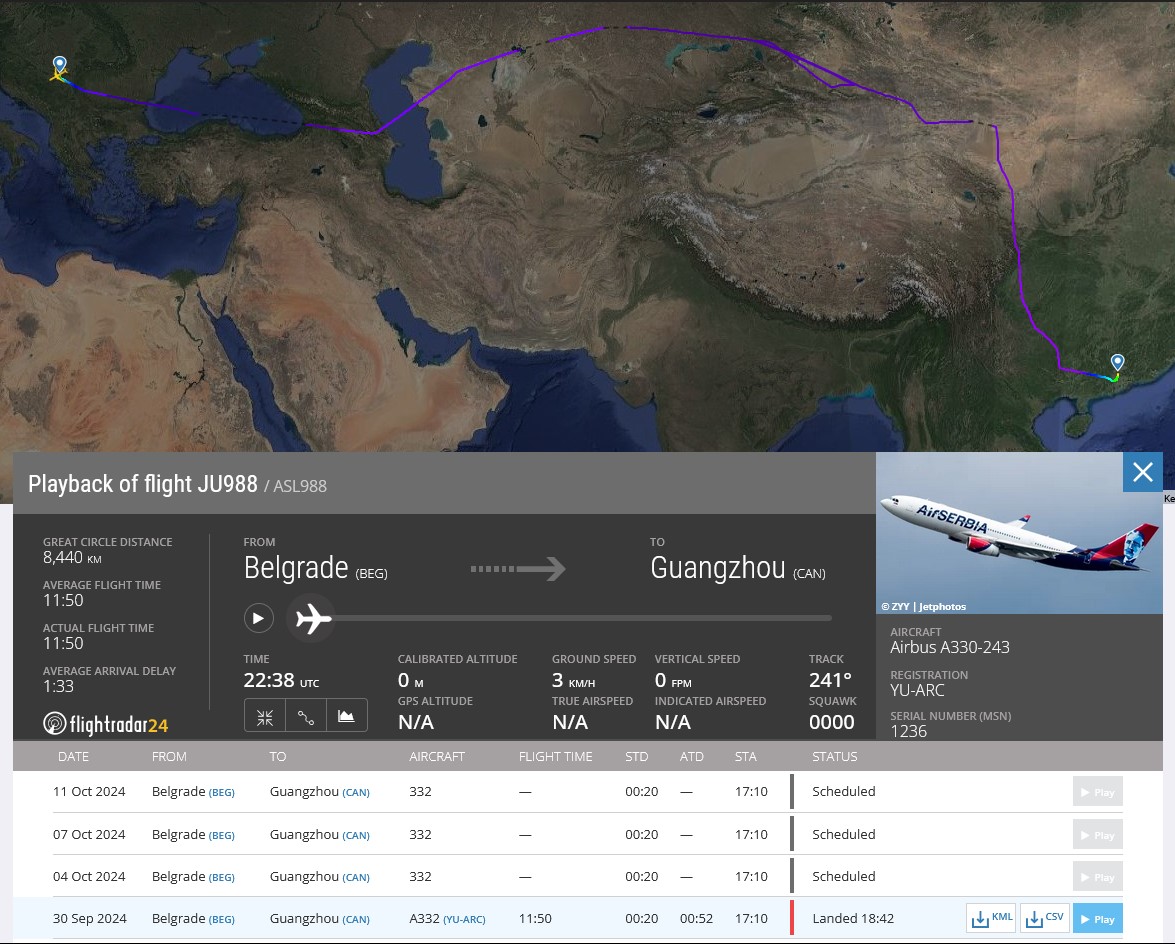Click the DATE column header

coord(73,757)
